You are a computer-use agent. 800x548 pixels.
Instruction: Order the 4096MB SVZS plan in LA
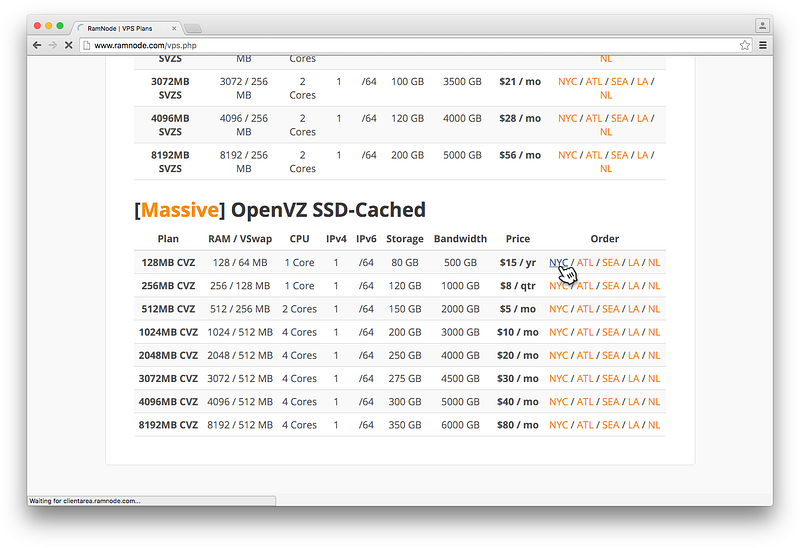click(x=642, y=118)
